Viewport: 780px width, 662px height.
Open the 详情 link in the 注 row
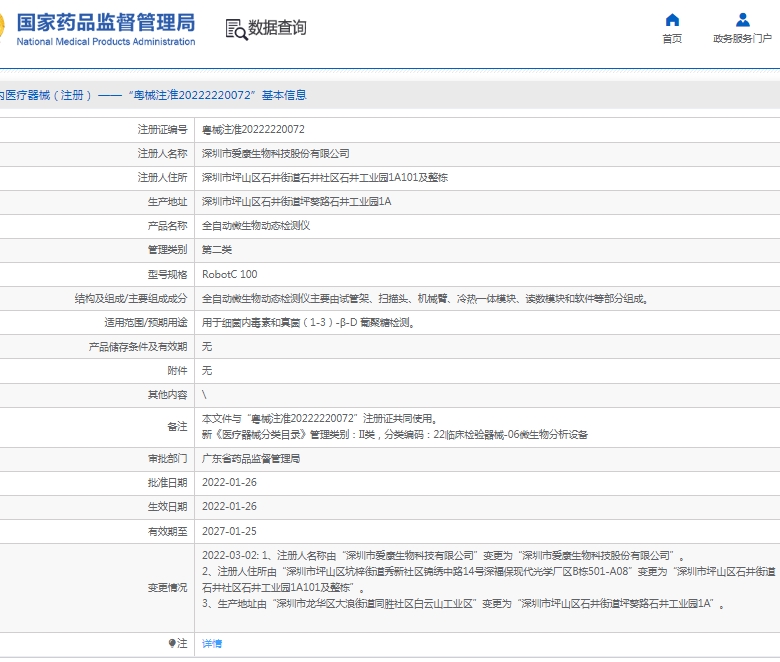(212, 644)
